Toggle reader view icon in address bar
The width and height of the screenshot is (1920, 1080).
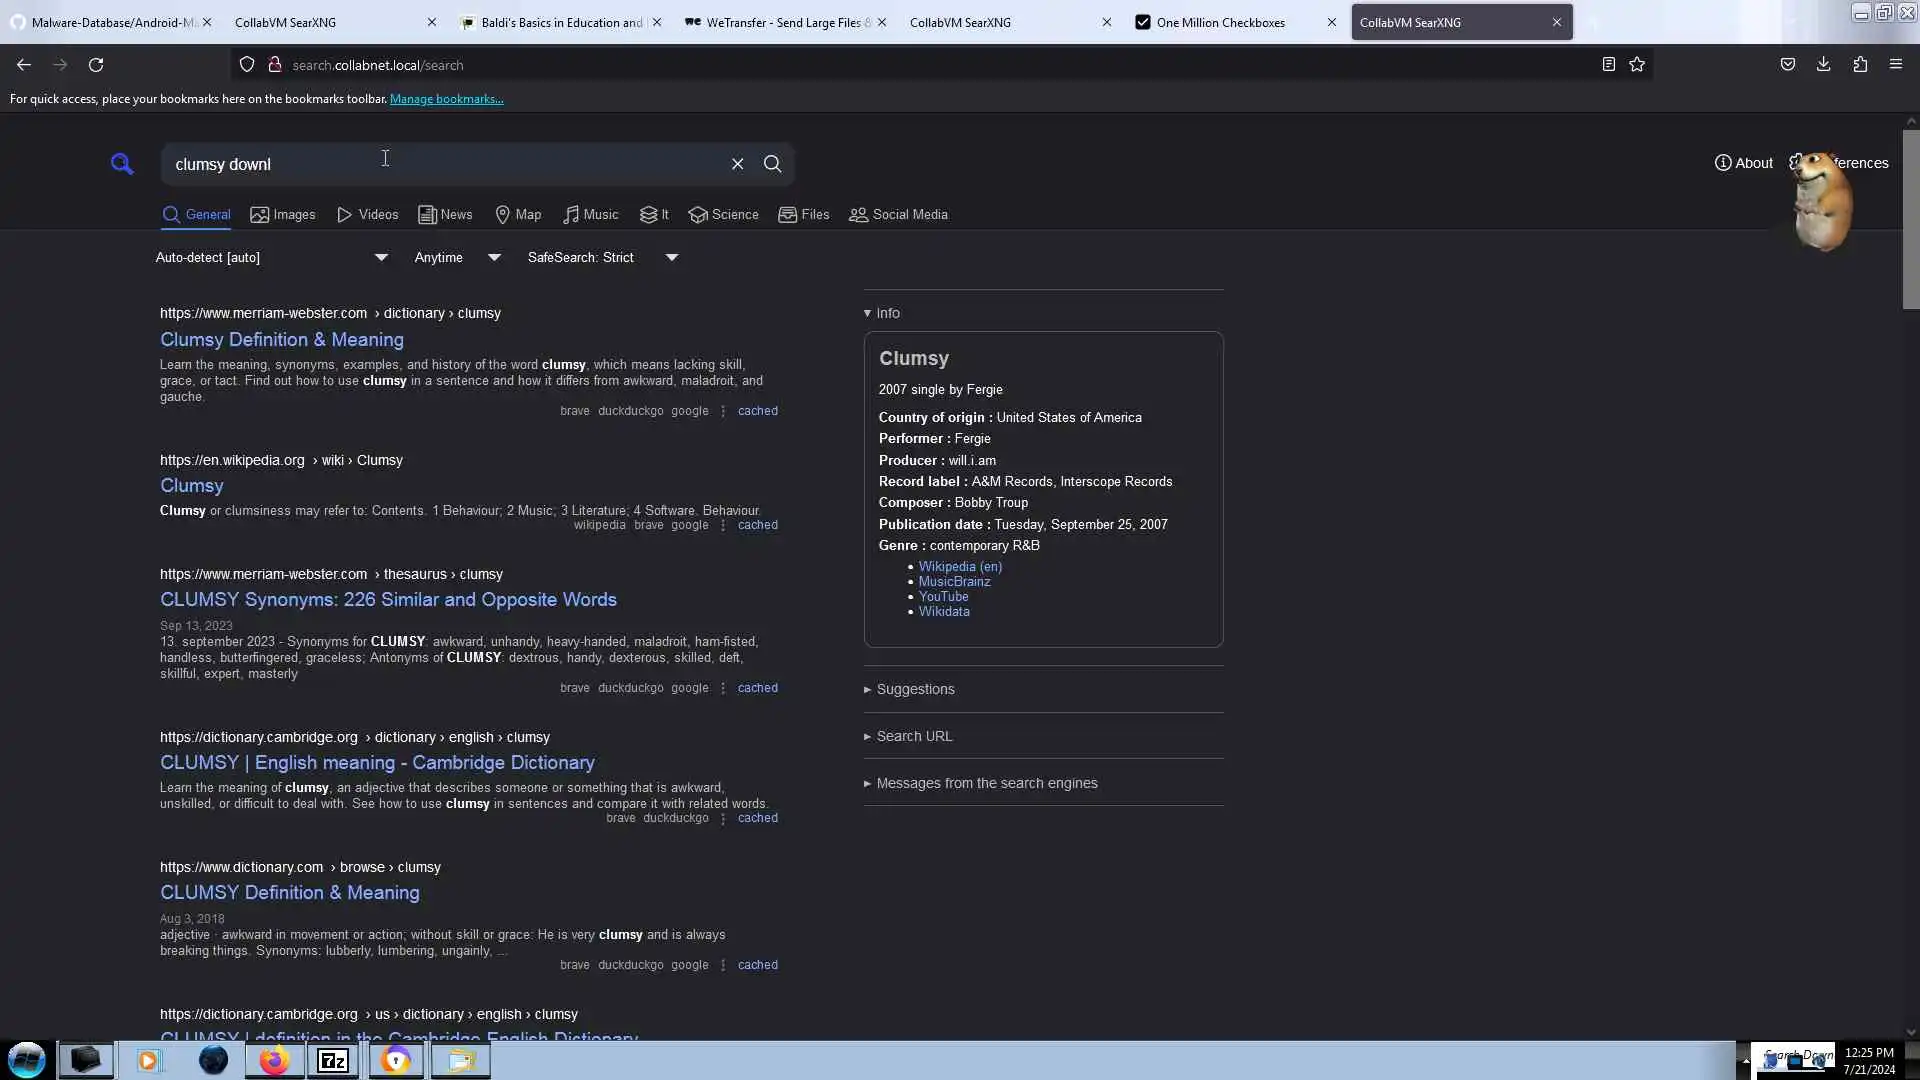(x=1608, y=65)
